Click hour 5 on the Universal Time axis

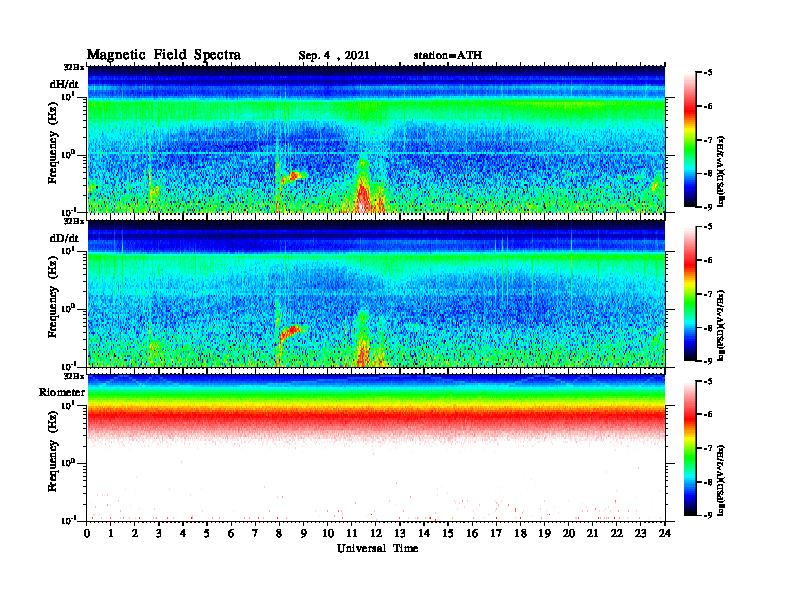click(207, 534)
